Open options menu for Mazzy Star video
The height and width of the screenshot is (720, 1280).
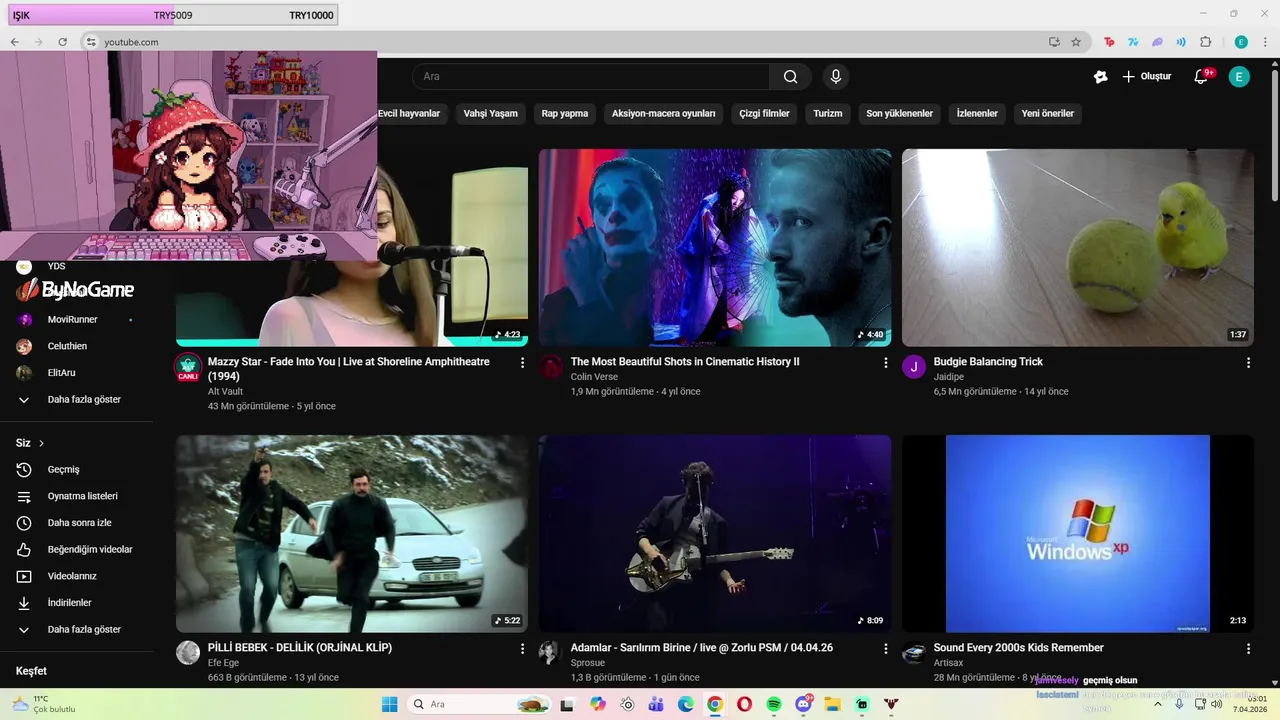click(522, 363)
